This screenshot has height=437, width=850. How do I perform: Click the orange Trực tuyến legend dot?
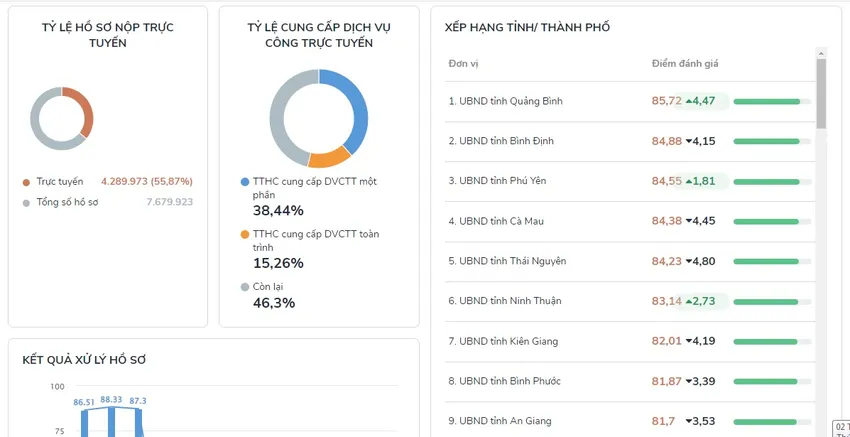click(26, 182)
